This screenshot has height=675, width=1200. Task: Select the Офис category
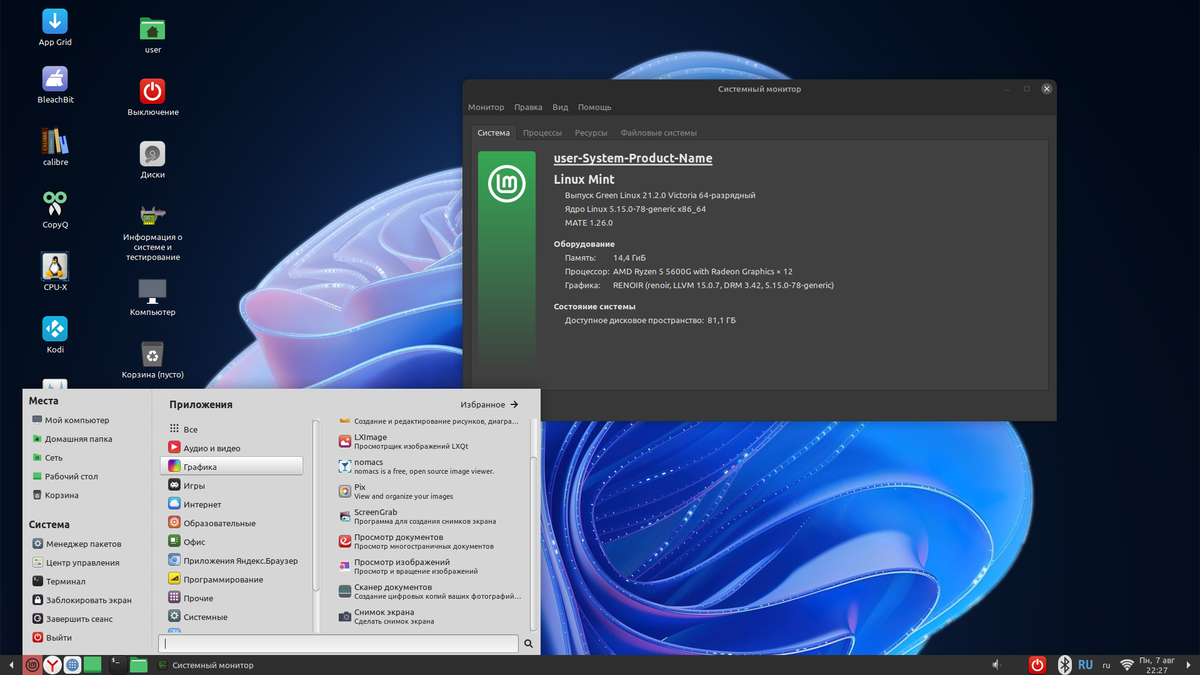[x=231, y=541]
